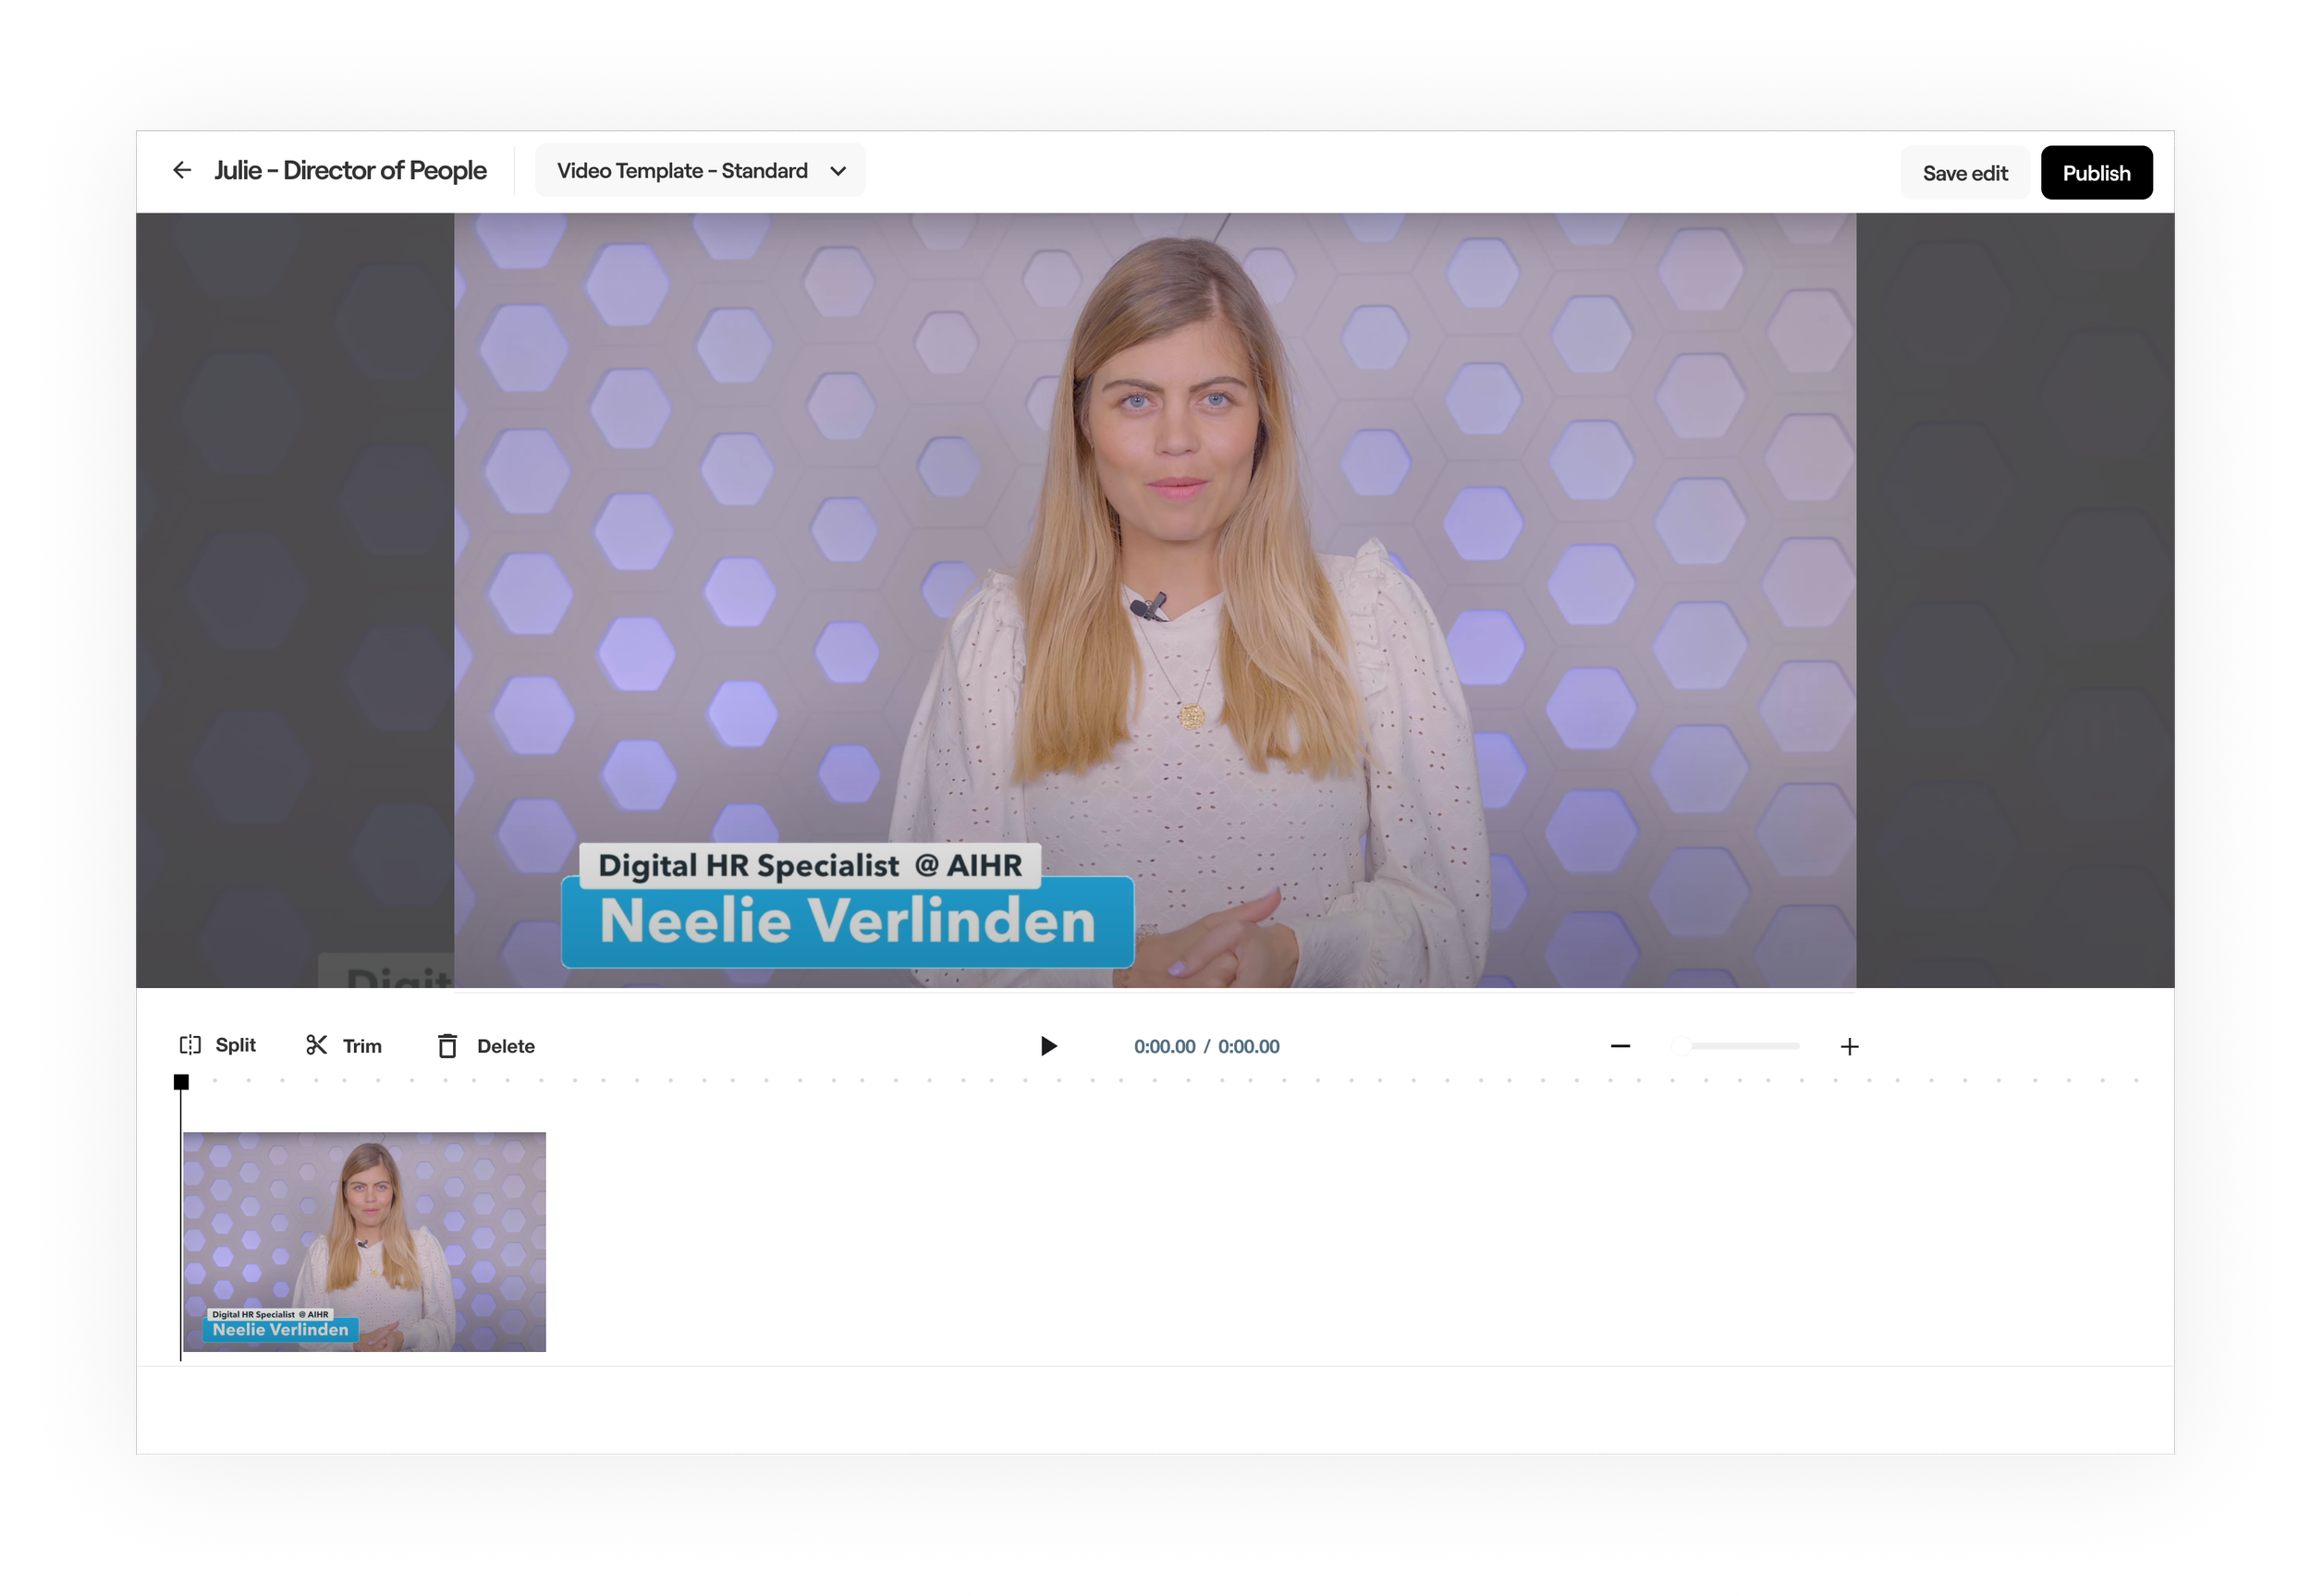
Task: Select the Trim scissors icon
Action: (317, 1045)
